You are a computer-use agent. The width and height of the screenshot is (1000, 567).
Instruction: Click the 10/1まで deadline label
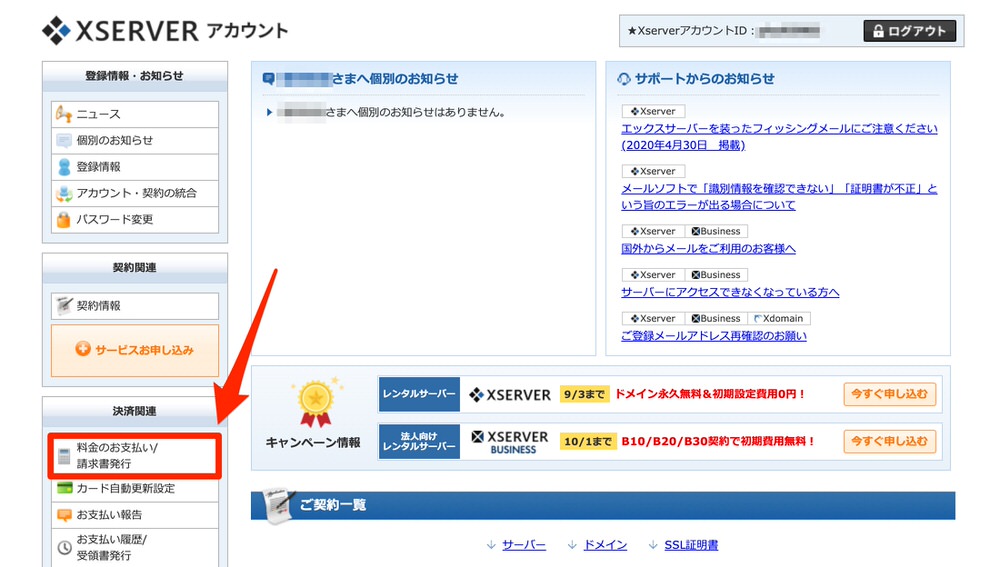pos(588,441)
